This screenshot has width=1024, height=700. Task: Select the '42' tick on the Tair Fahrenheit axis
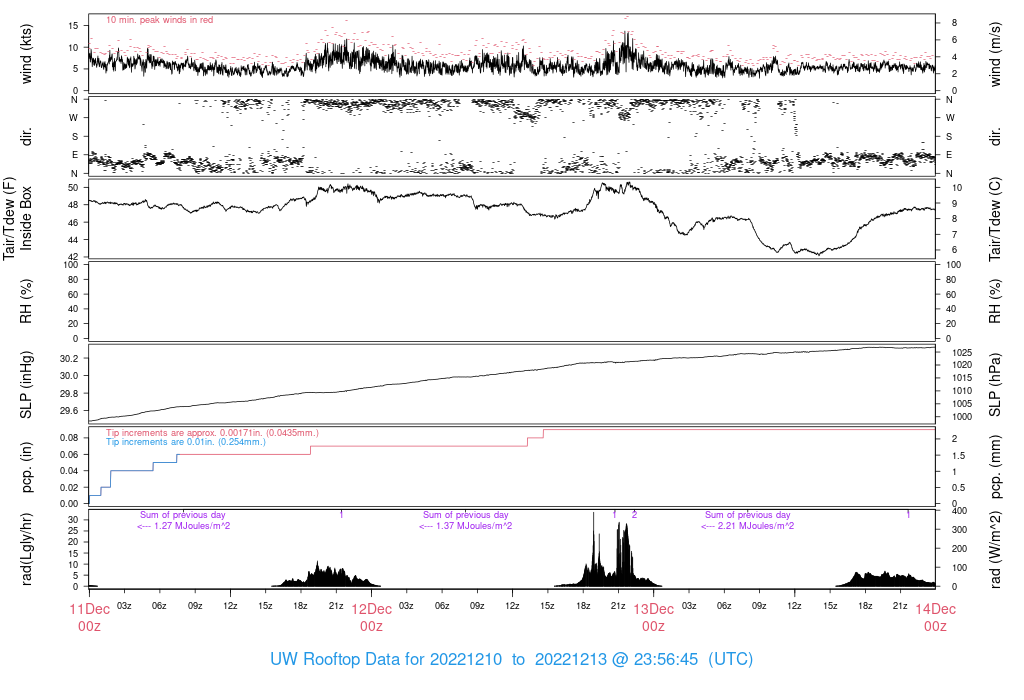coord(73,257)
